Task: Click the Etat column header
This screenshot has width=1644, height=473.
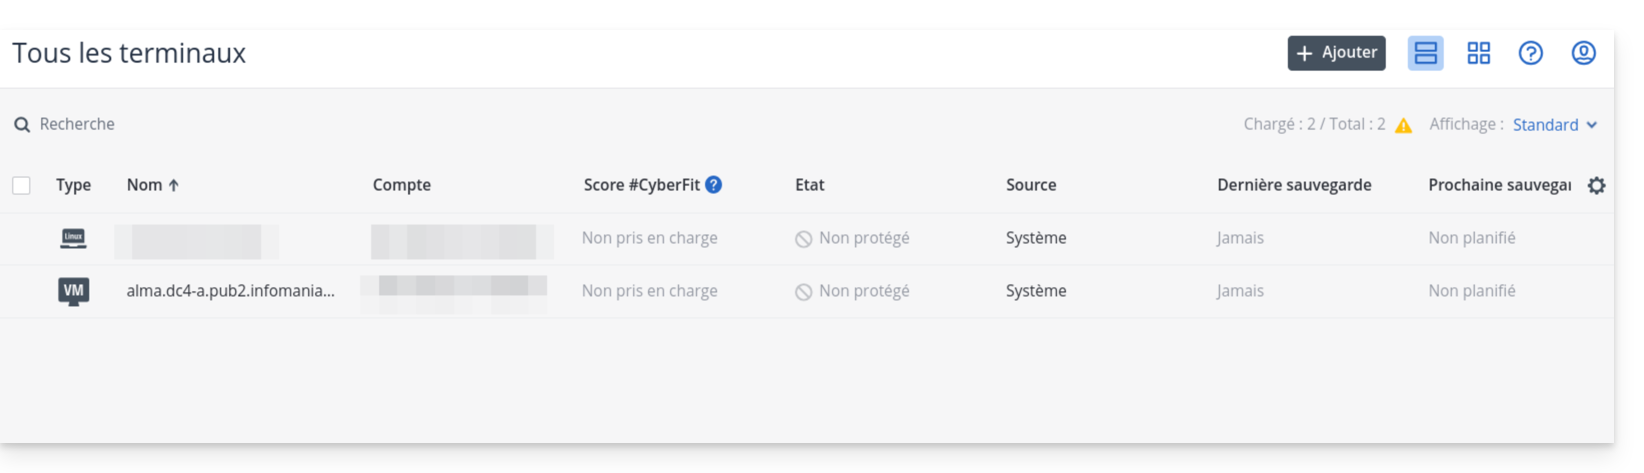Action: [809, 185]
